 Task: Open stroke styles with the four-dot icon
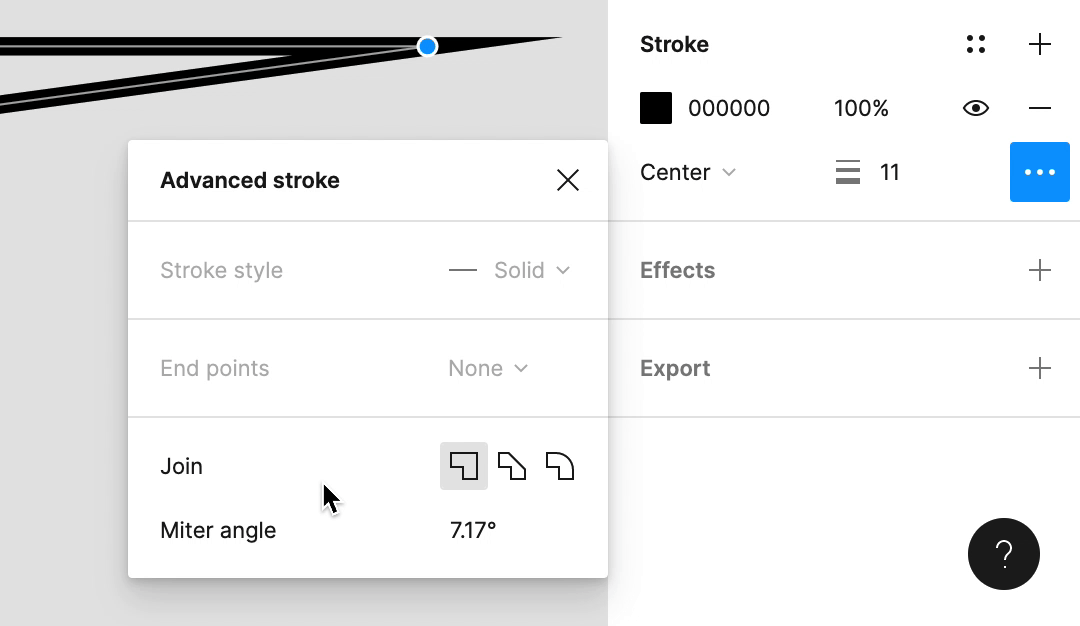click(976, 44)
